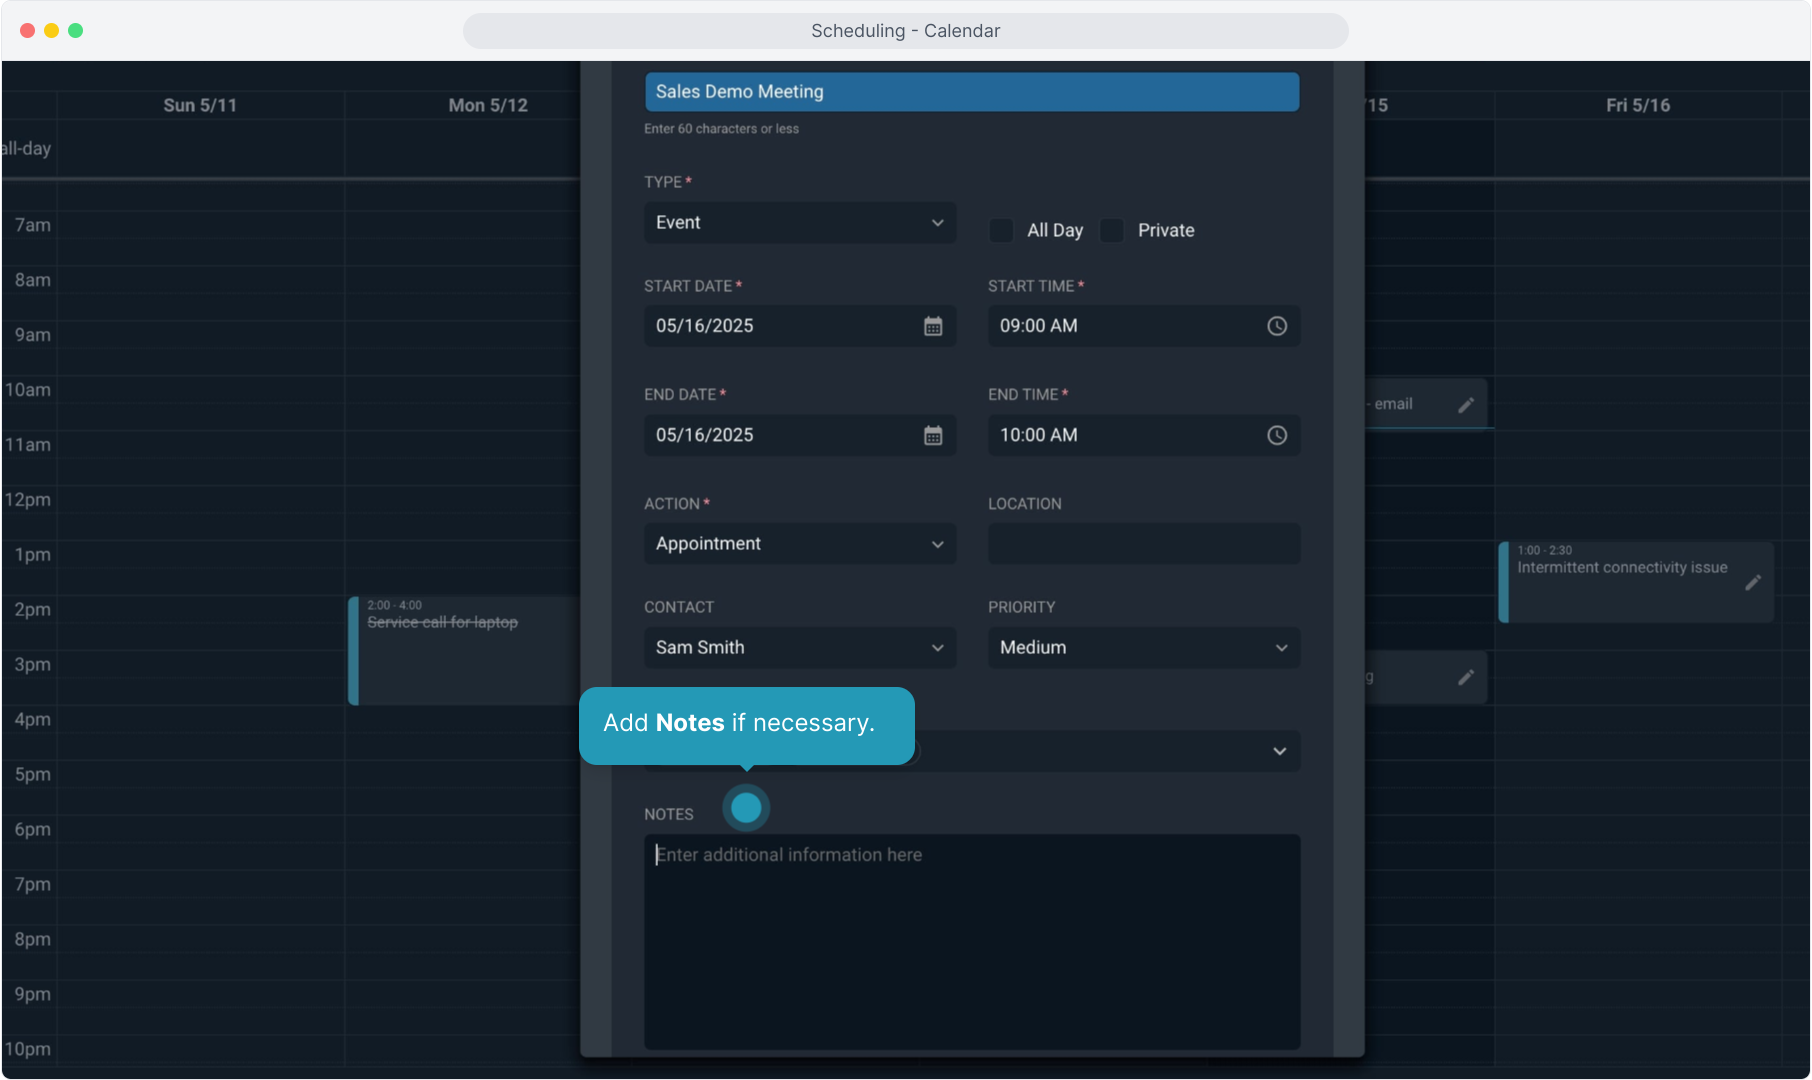The height and width of the screenshot is (1080, 1812).
Task: Click the Sales Demo Meeting title field
Action: pos(971,92)
